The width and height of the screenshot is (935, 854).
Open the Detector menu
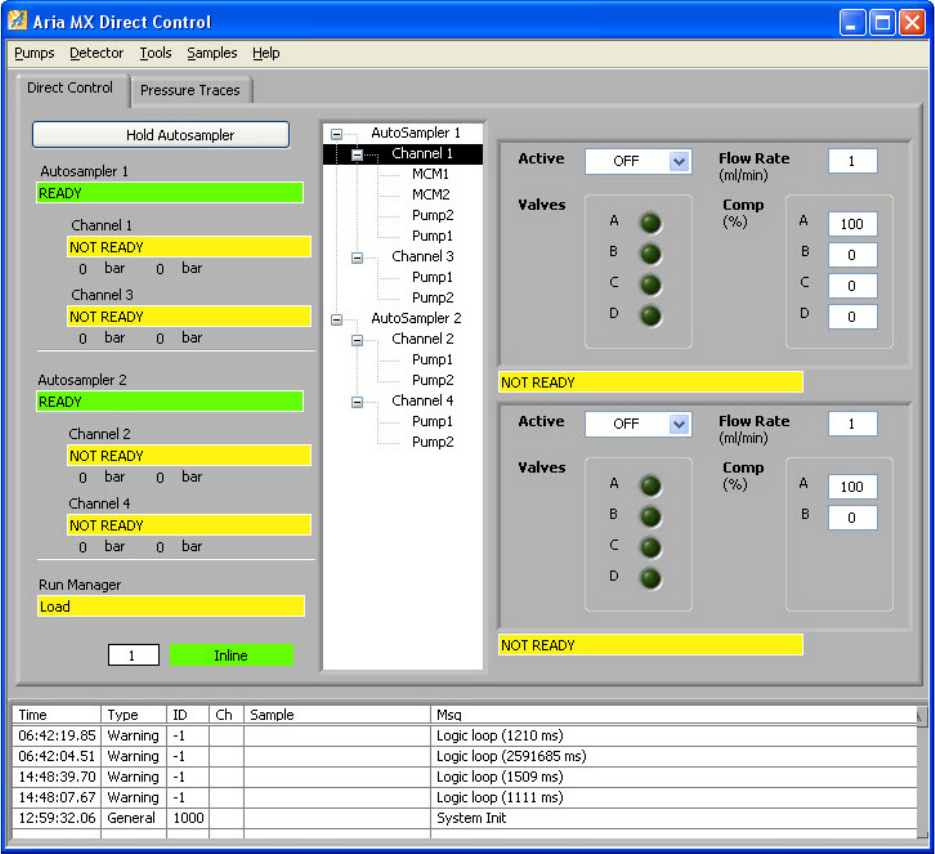coord(96,53)
